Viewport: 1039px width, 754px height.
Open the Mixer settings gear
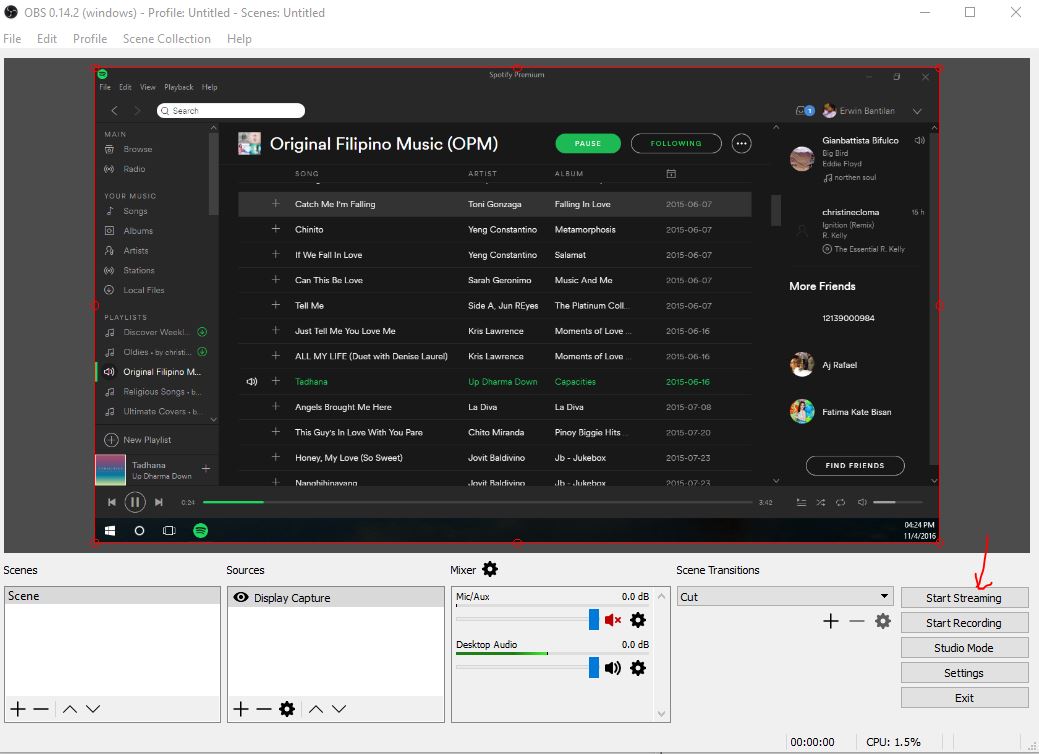pos(490,569)
